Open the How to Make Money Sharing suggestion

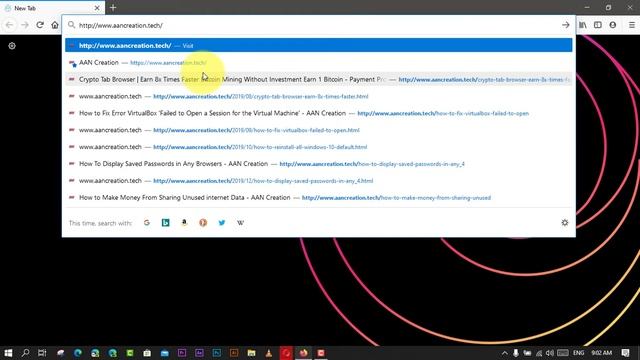click(x=318, y=198)
